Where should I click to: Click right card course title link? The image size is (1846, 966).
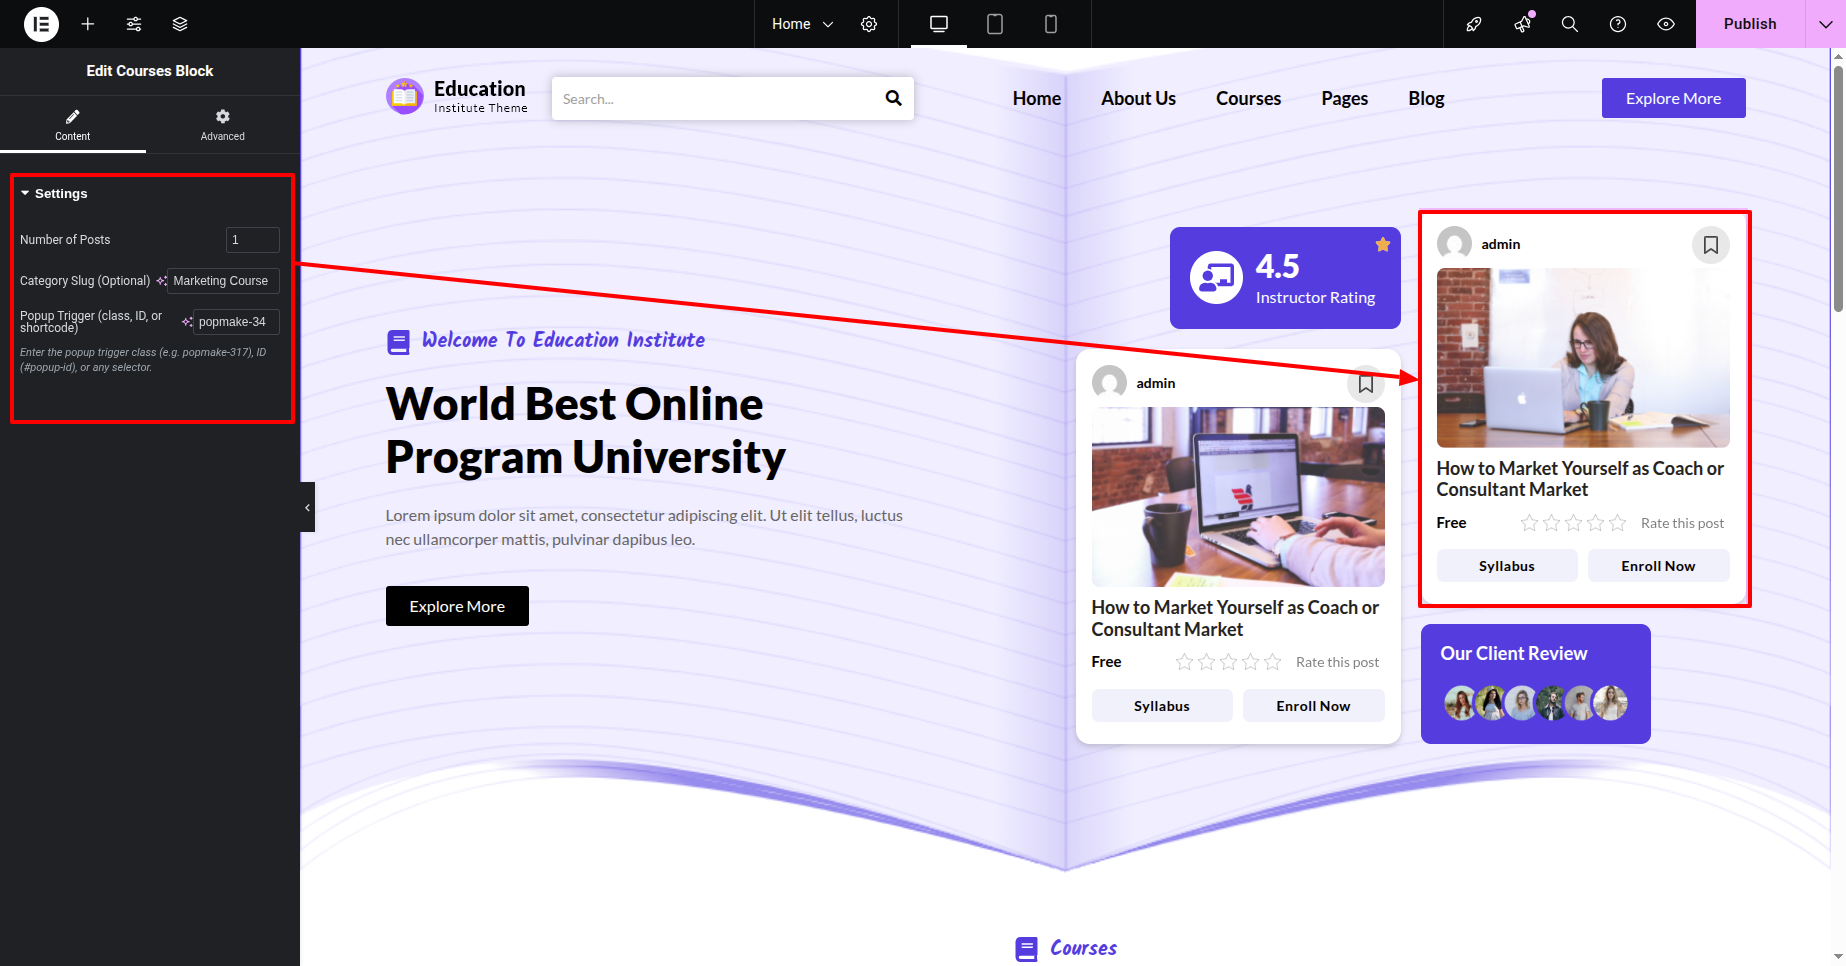[1580, 479]
